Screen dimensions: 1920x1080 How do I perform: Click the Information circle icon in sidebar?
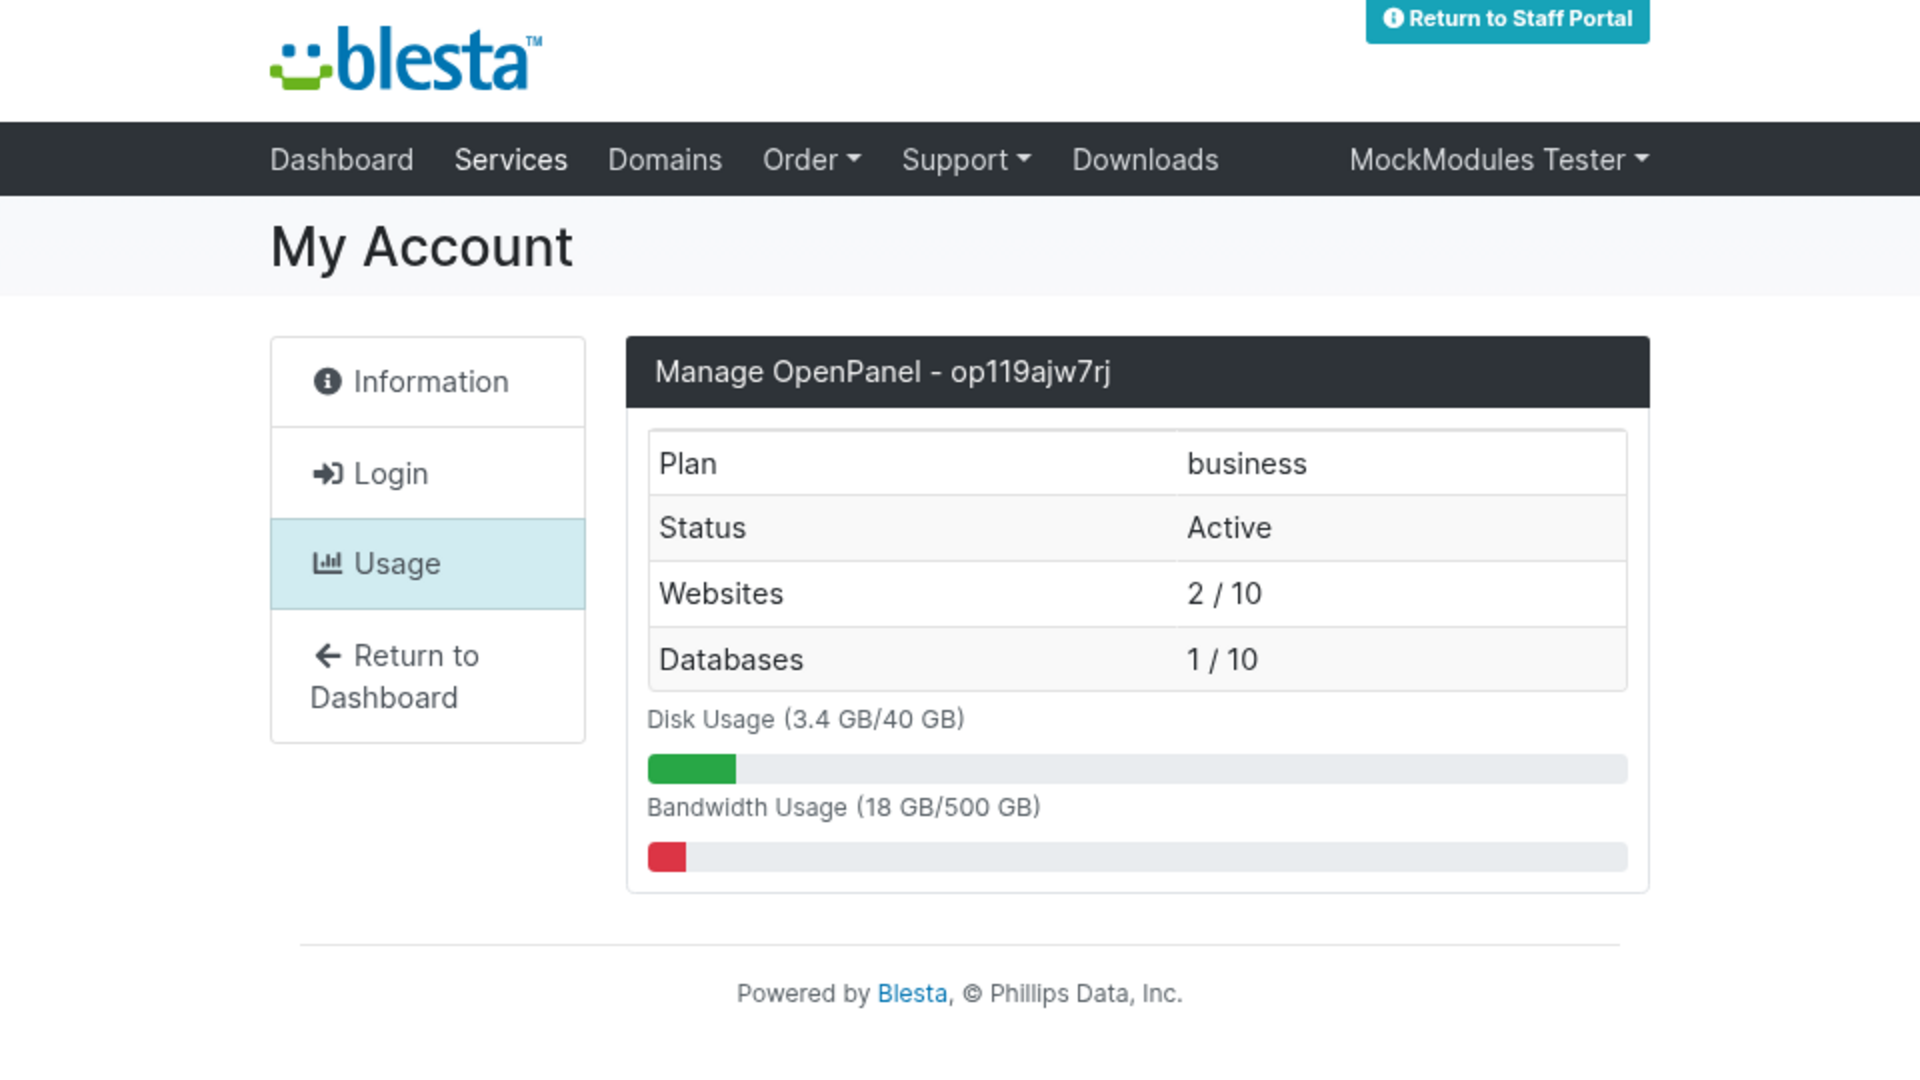coord(327,381)
